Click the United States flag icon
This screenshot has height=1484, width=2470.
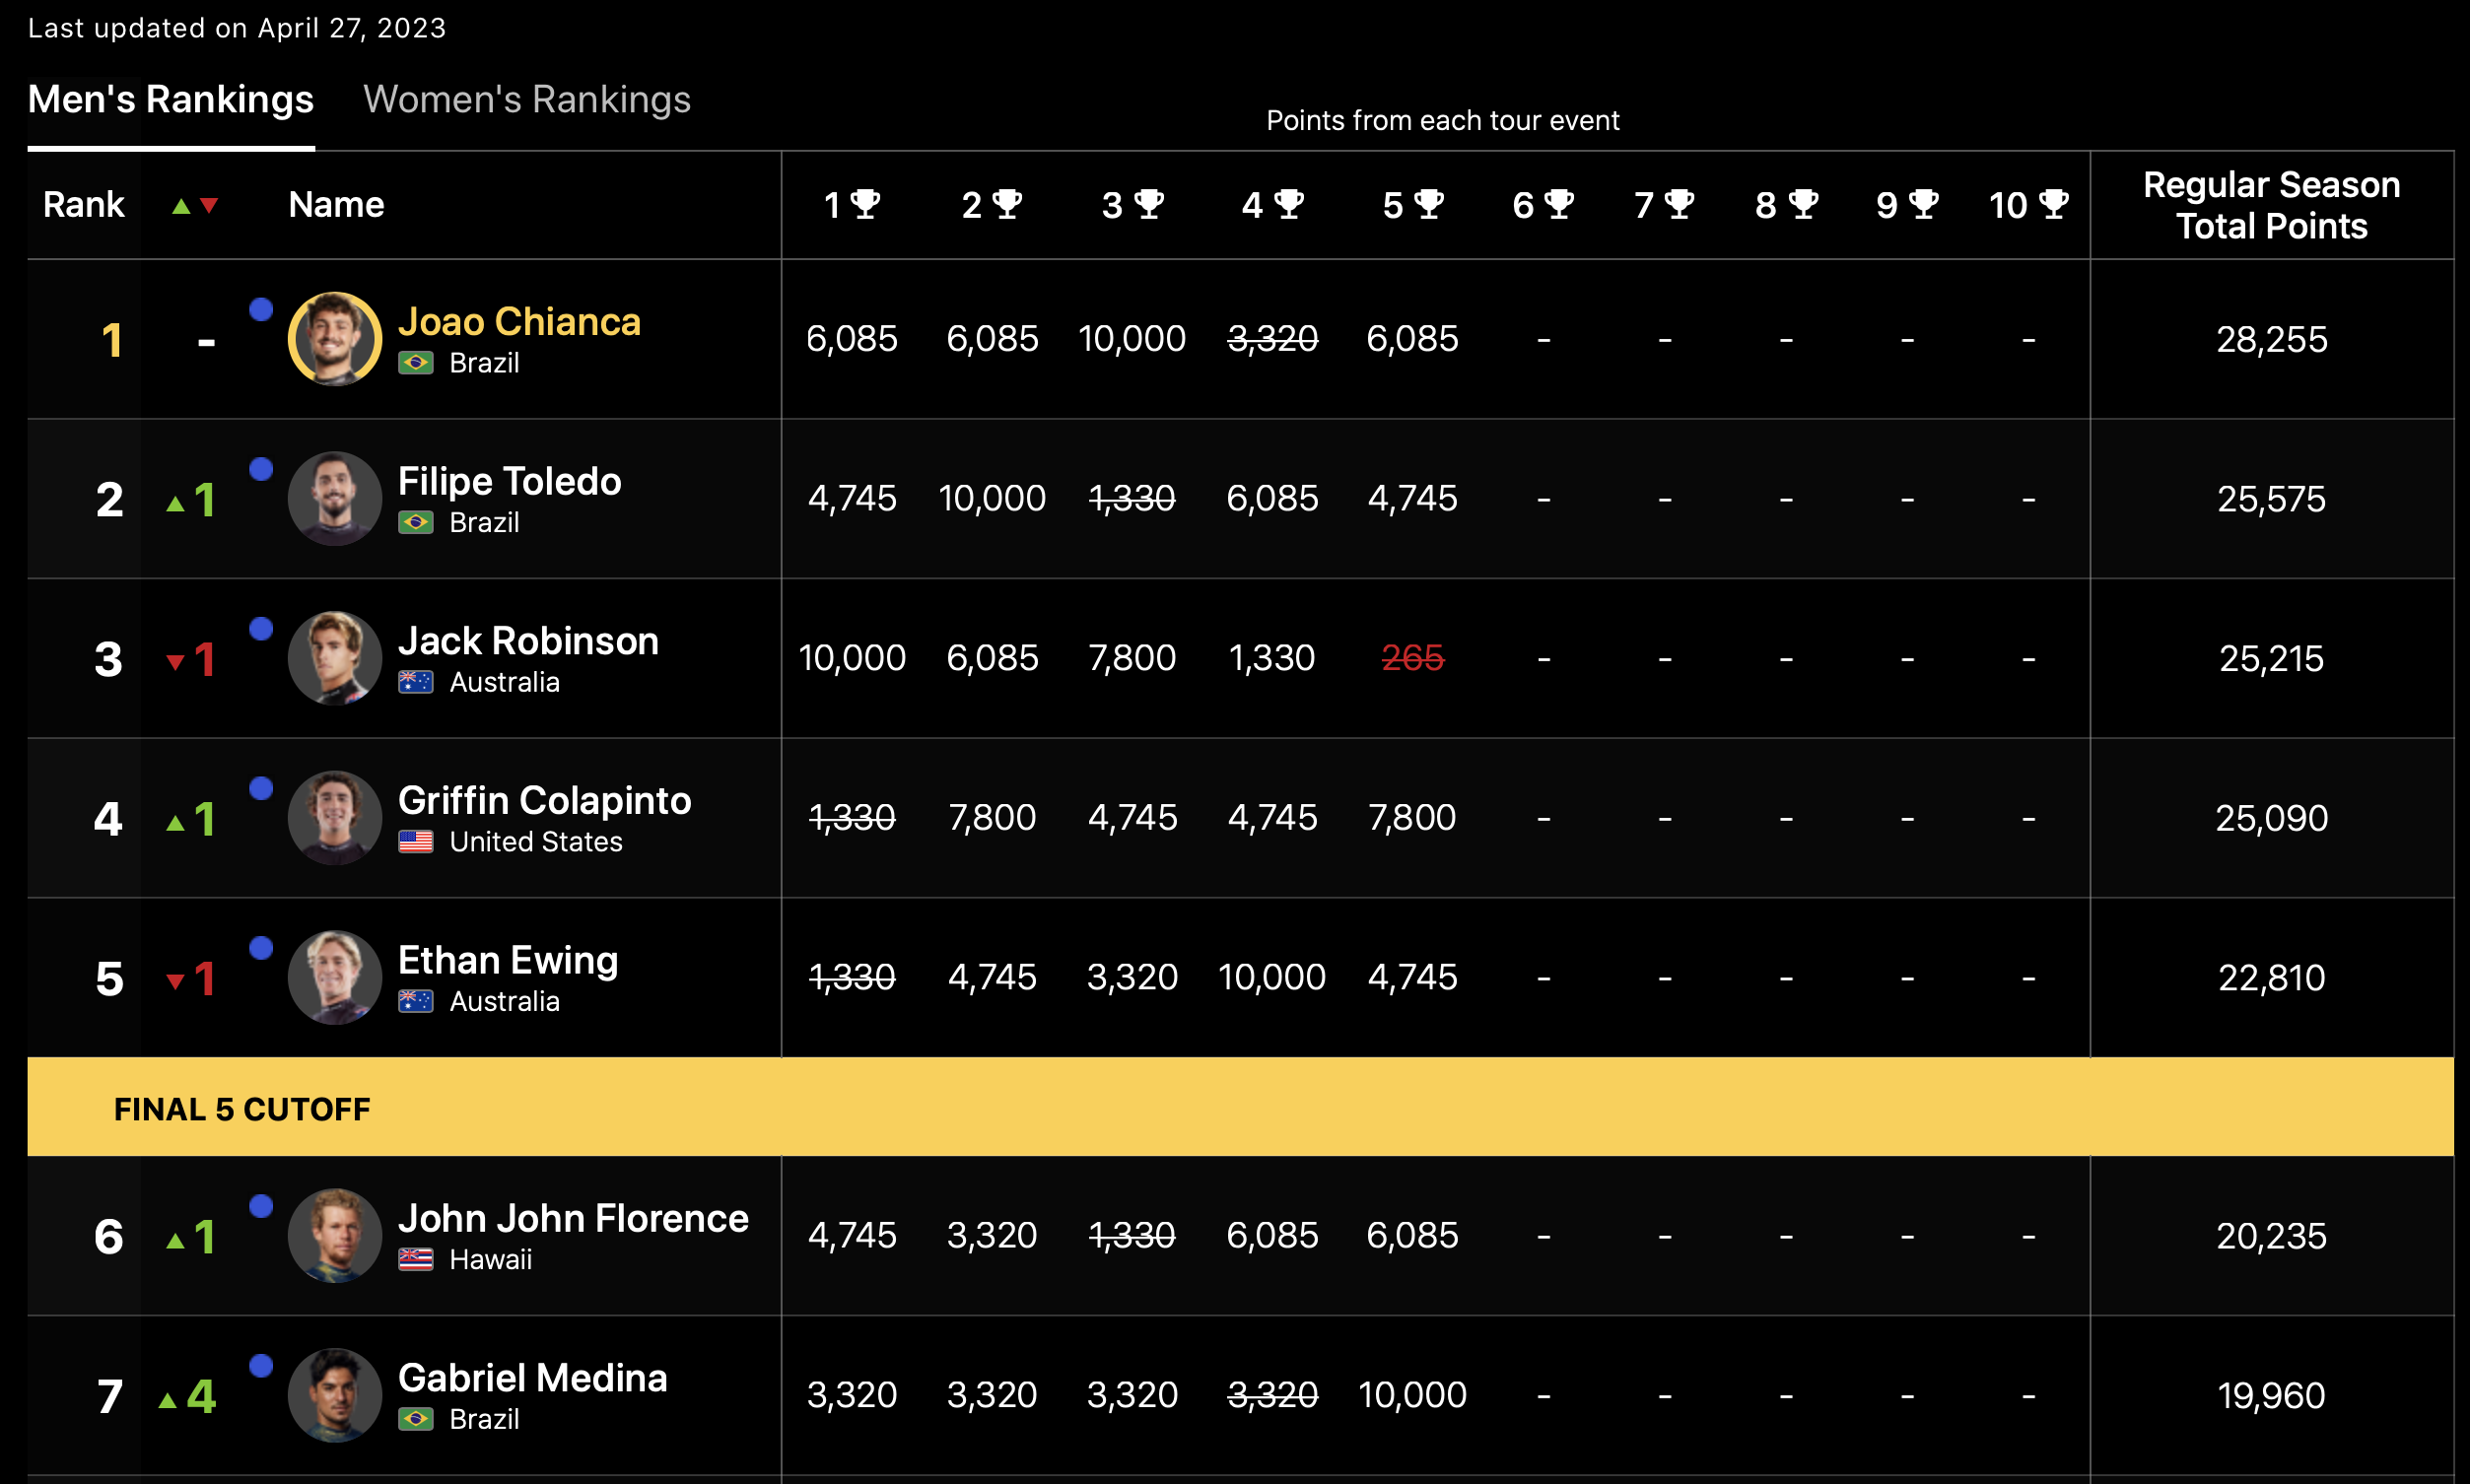coord(415,842)
